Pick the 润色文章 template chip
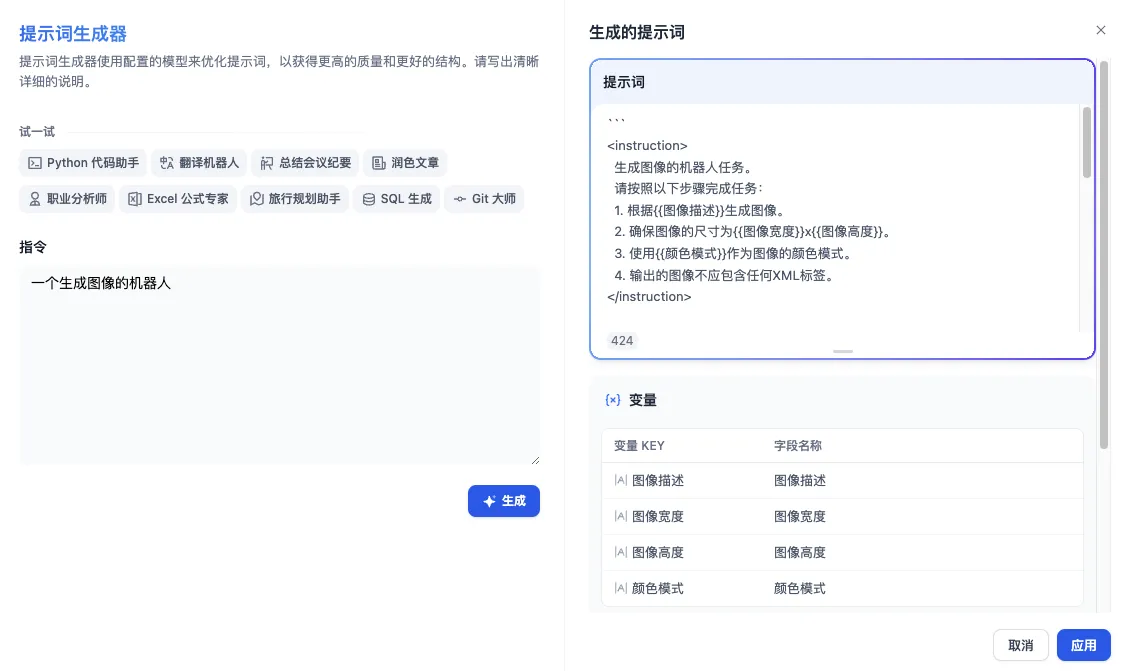 [x=404, y=163]
